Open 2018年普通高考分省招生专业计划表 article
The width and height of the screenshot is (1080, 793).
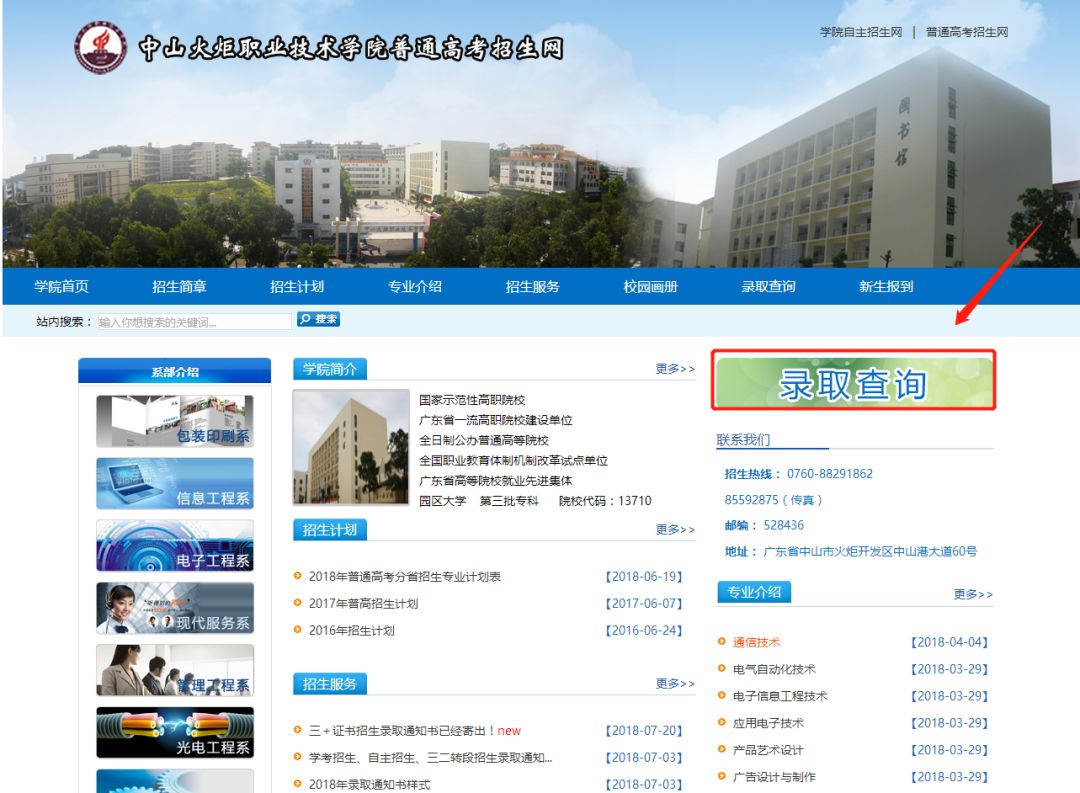pyautogui.click(x=404, y=577)
